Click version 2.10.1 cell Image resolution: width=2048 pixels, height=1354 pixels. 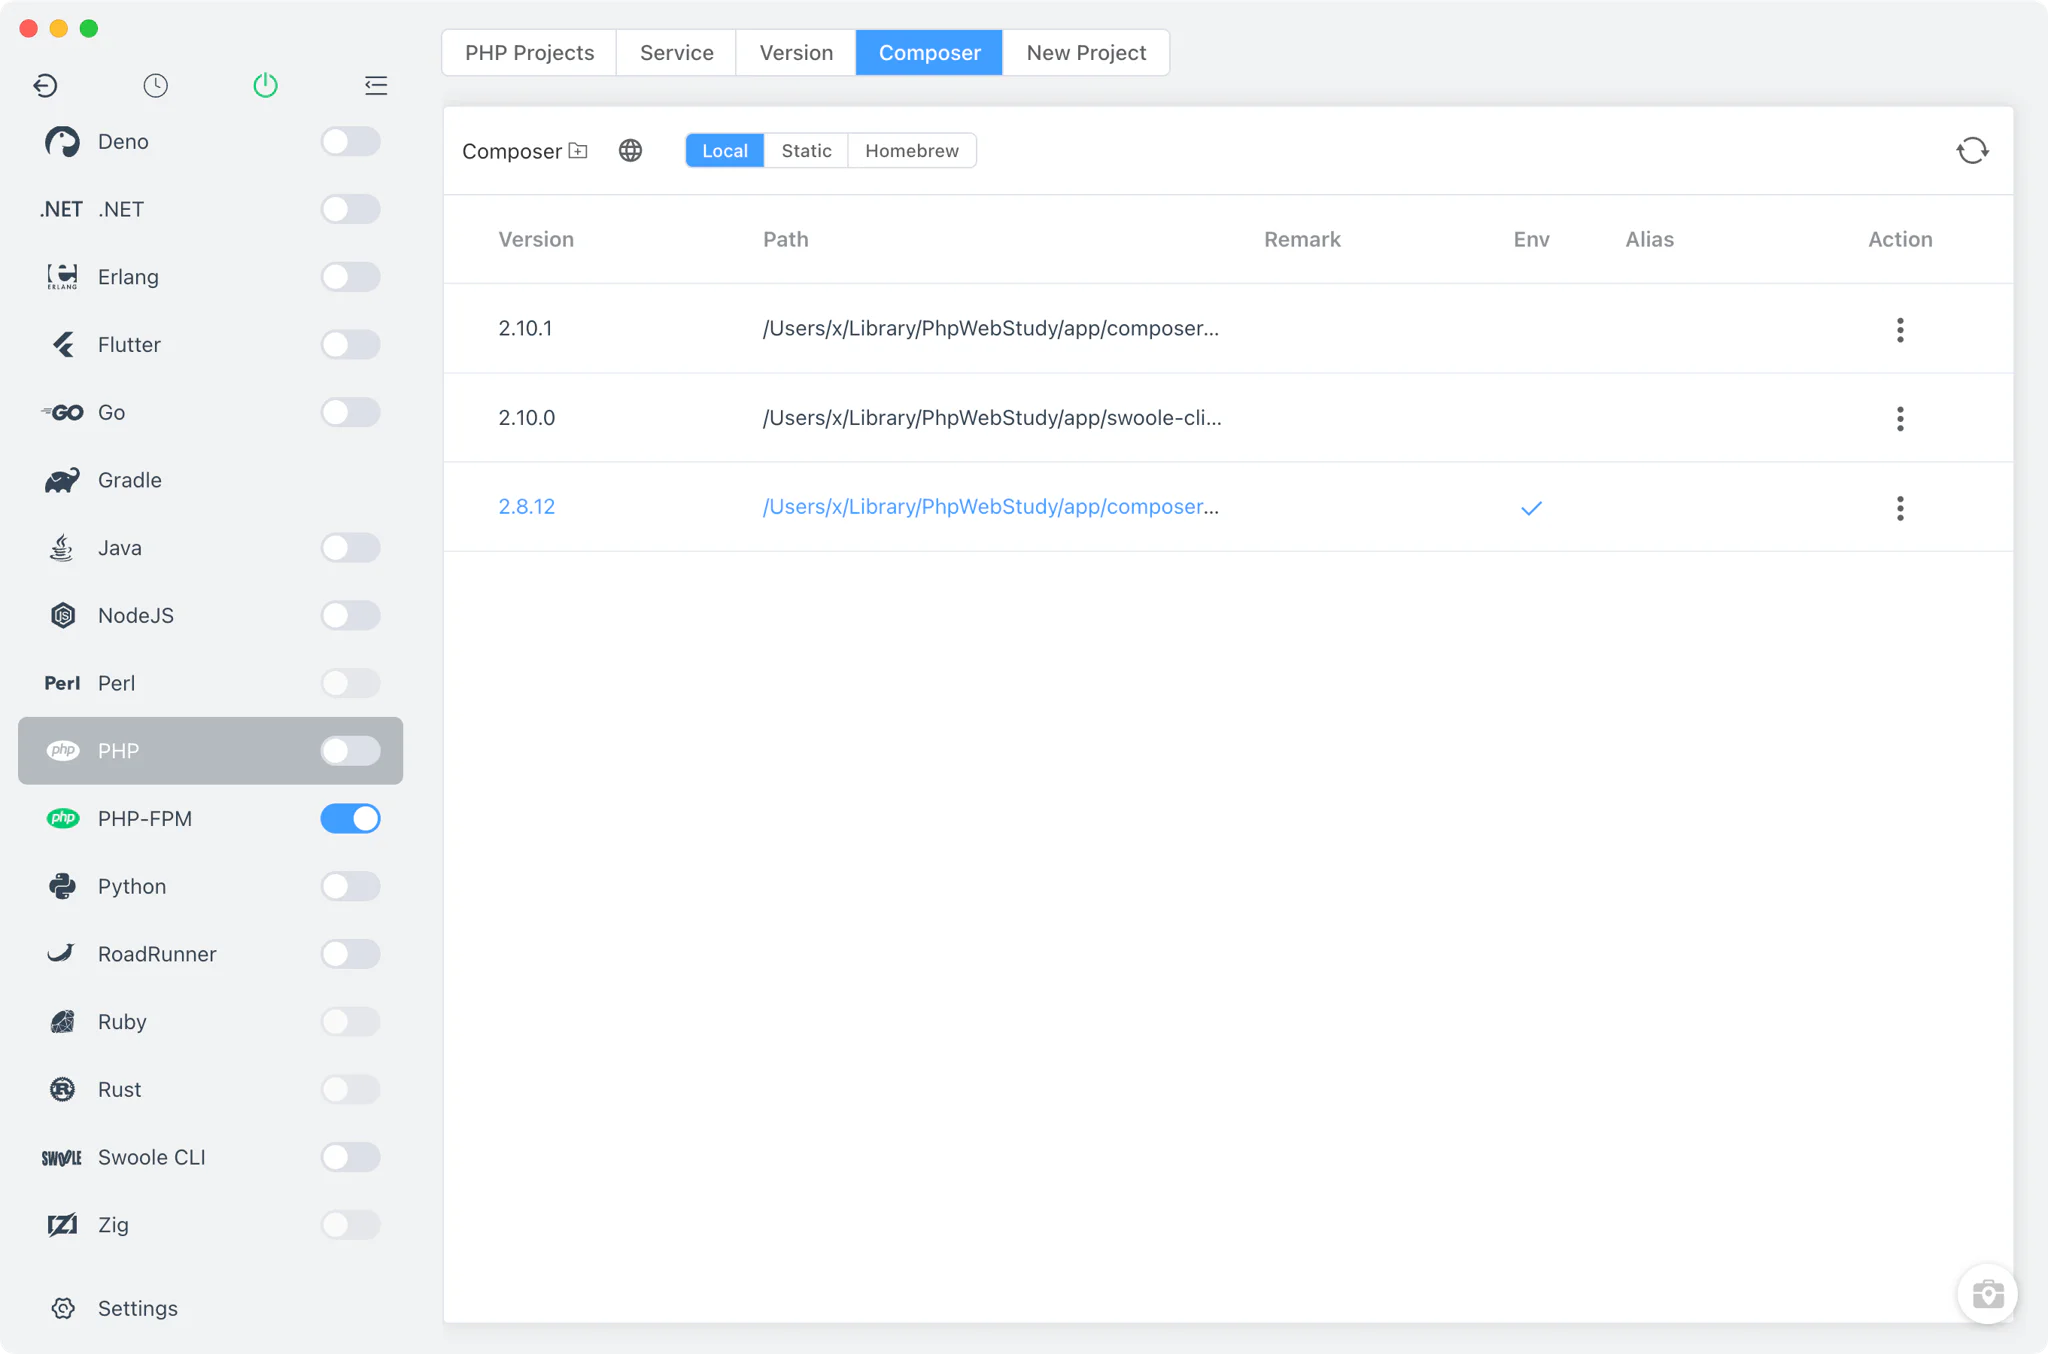click(x=525, y=329)
